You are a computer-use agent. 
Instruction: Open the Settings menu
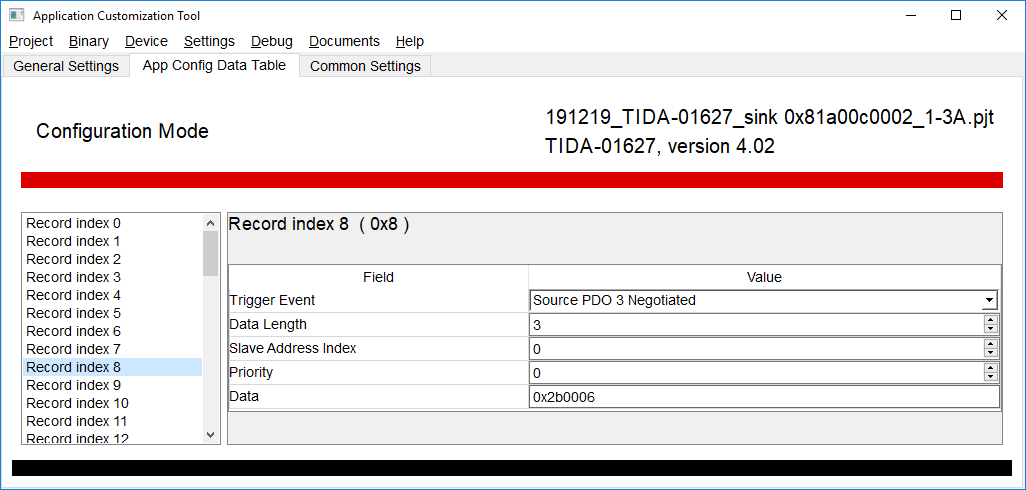pos(209,41)
